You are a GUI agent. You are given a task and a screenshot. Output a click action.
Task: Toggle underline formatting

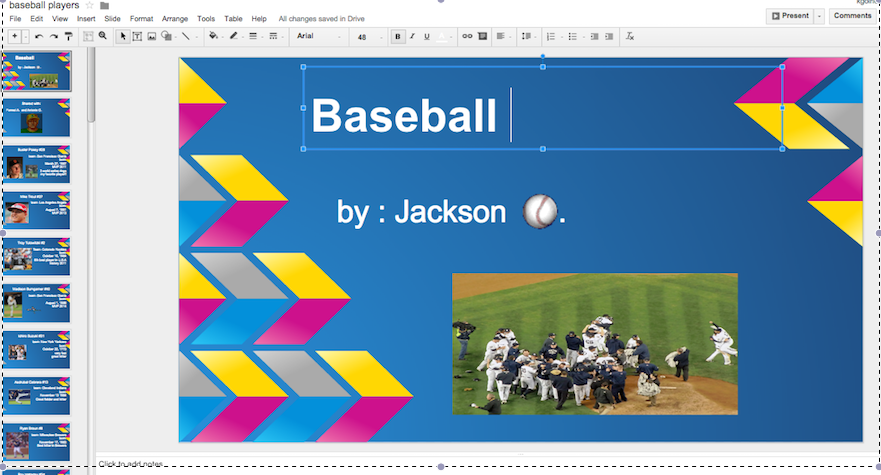point(427,37)
